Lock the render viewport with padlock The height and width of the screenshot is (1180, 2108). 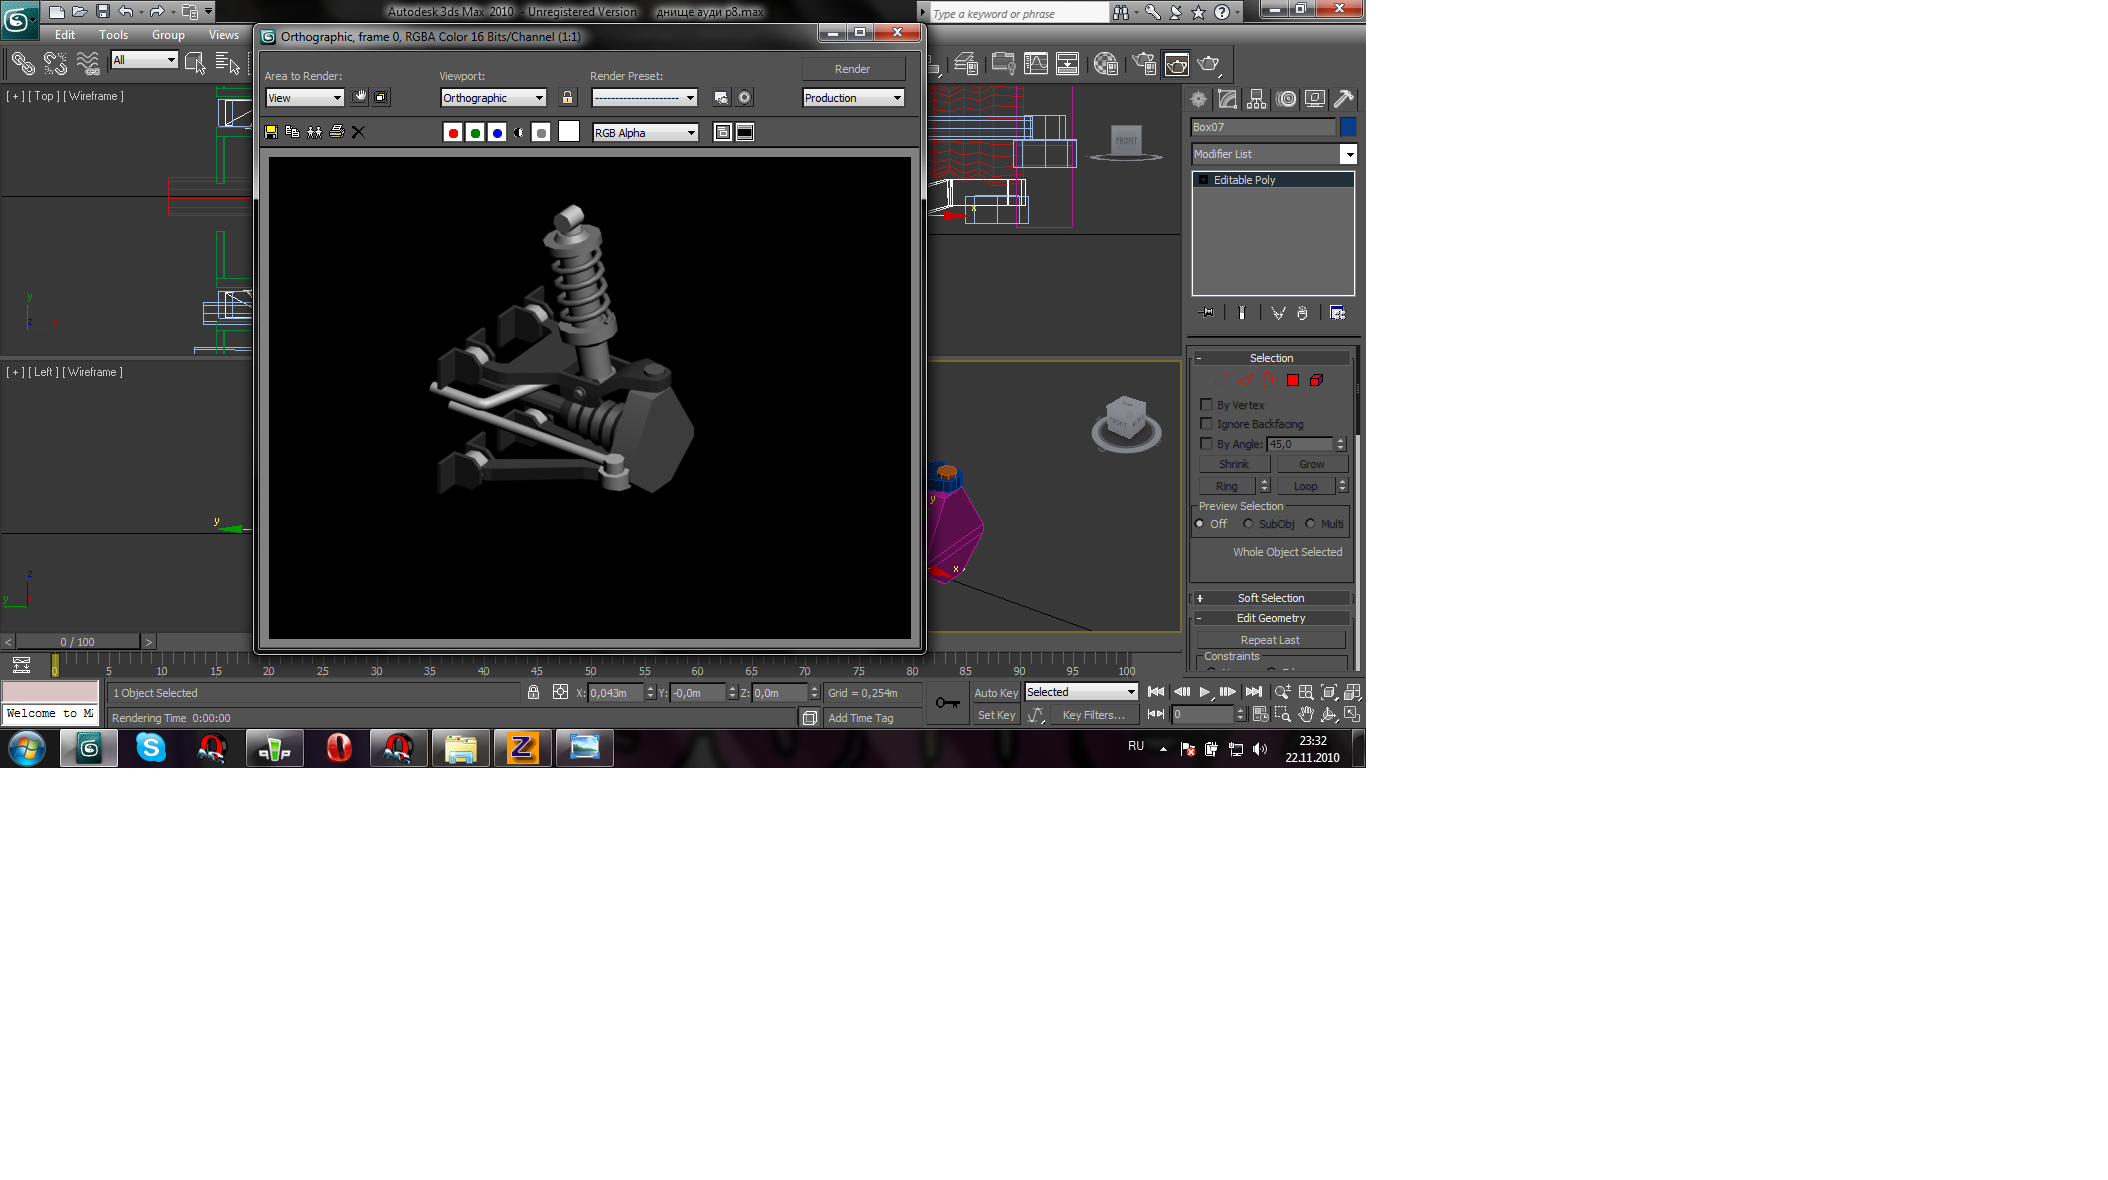568,98
